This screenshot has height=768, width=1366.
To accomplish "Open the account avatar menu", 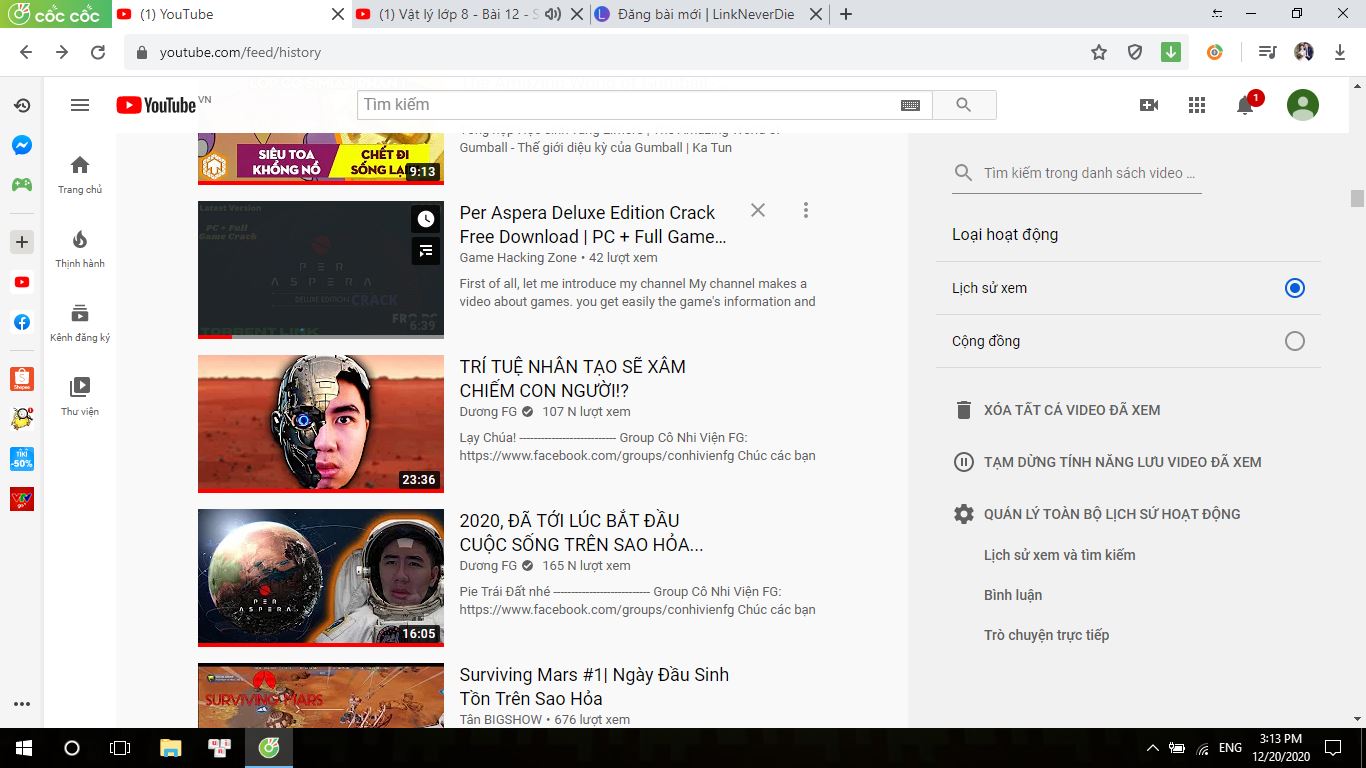I will point(1302,105).
